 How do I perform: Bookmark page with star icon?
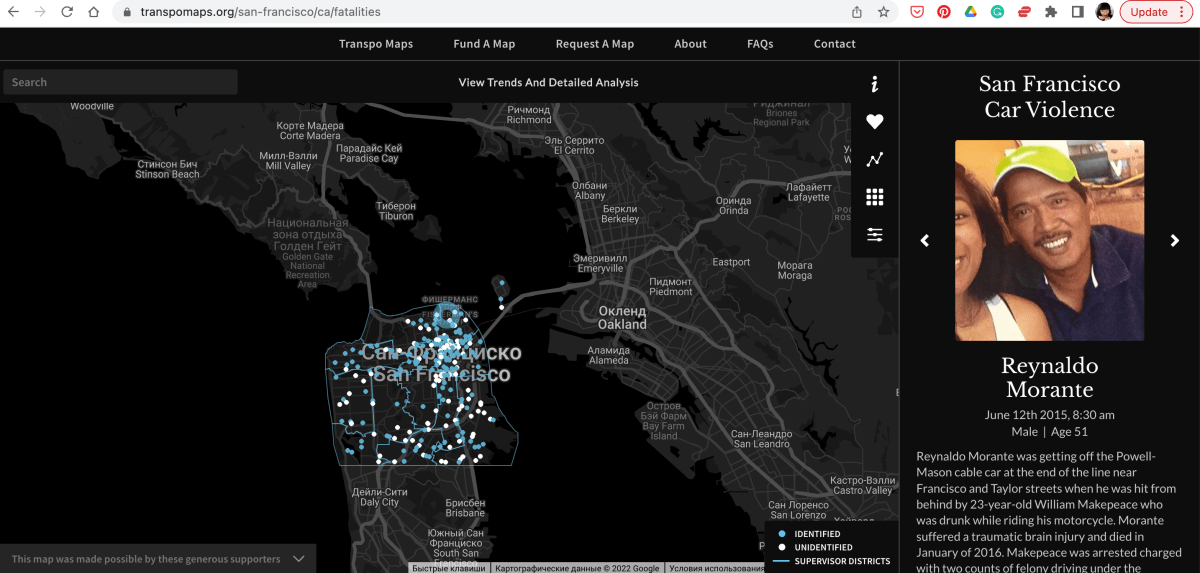(884, 12)
